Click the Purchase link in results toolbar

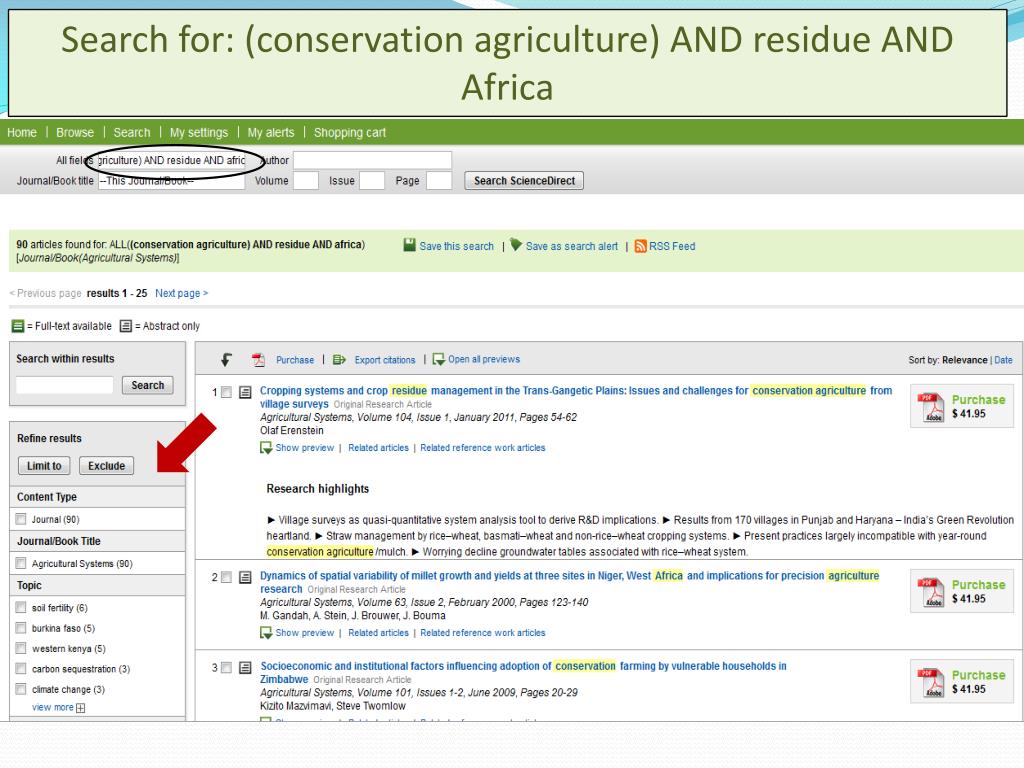[295, 360]
